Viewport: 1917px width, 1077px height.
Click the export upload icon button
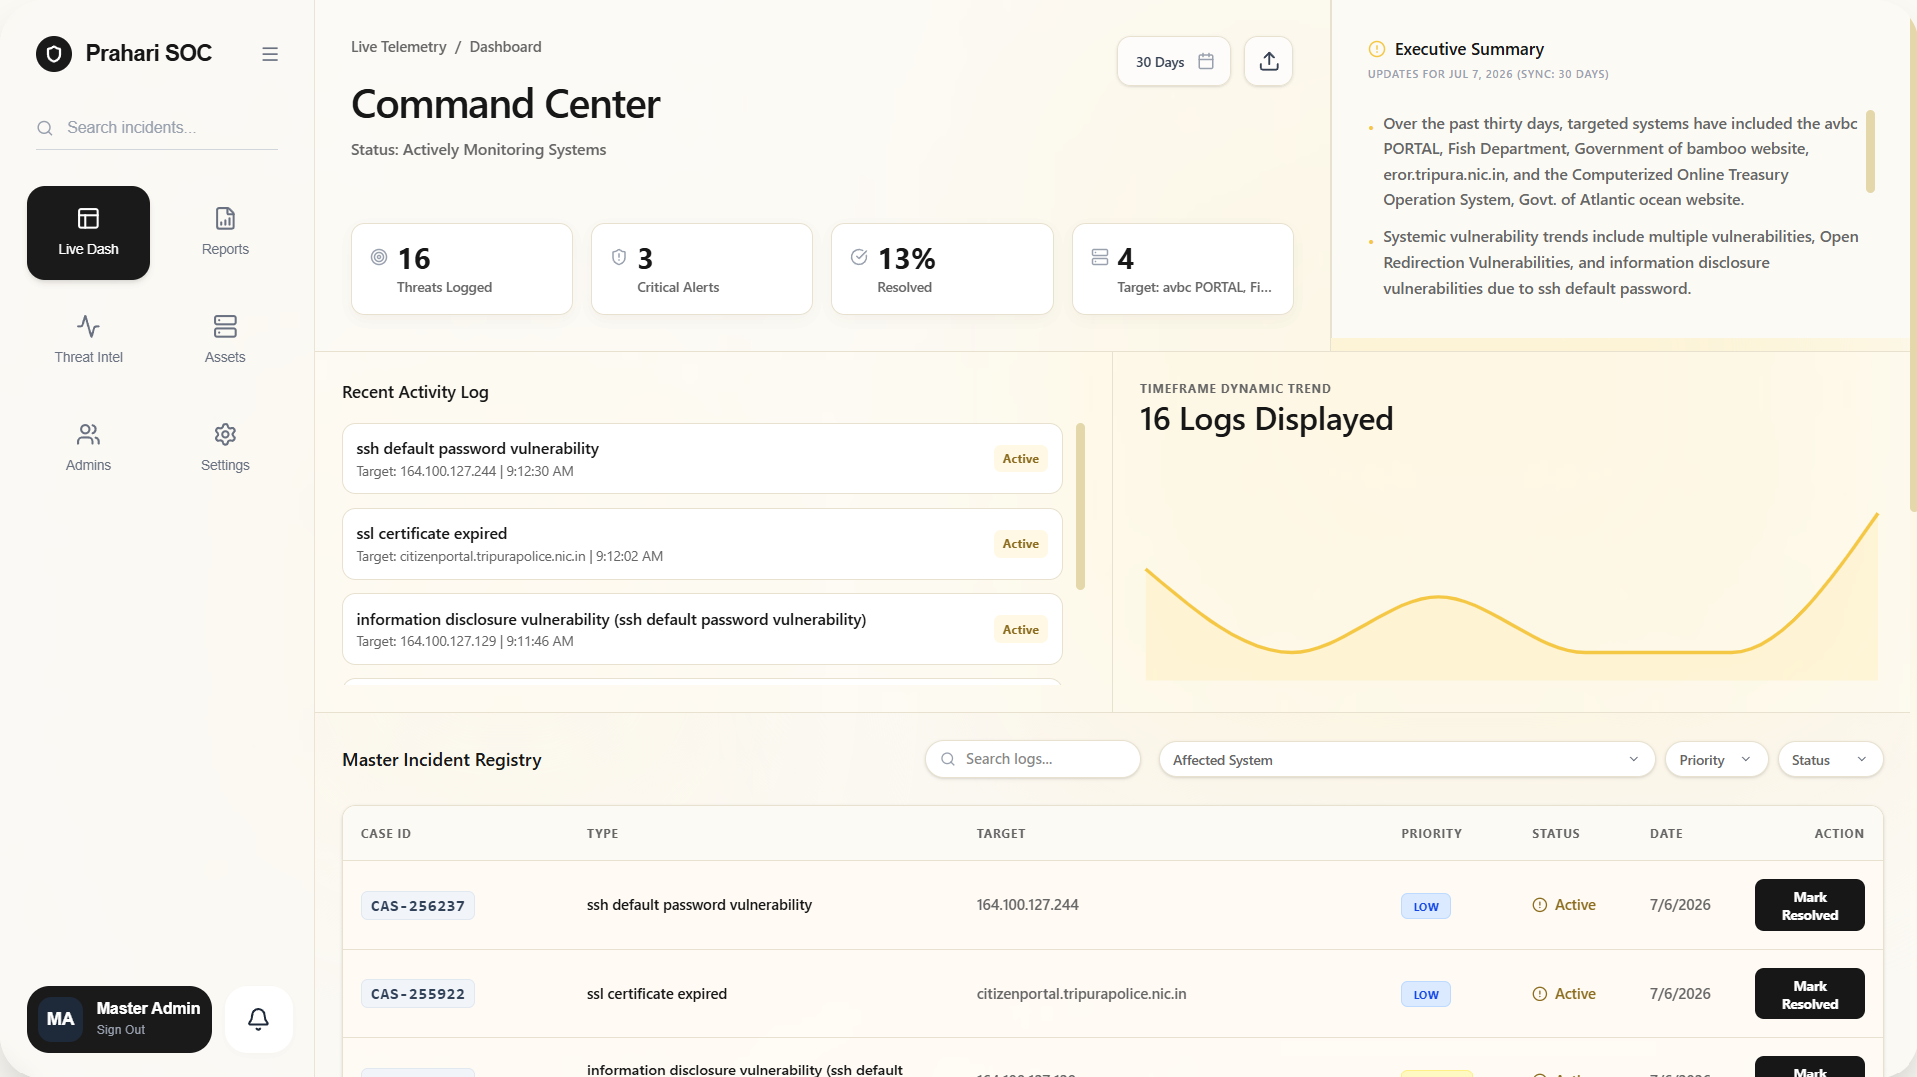(x=1269, y=62)
